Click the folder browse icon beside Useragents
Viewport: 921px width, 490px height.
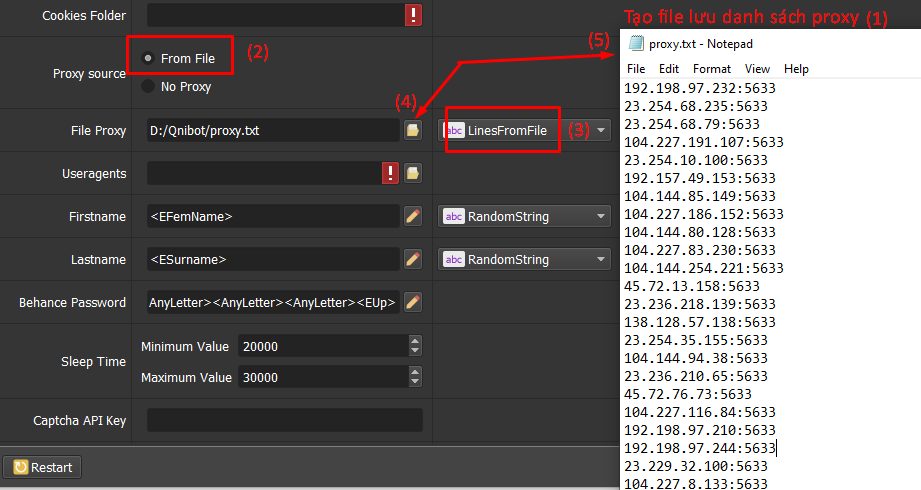coord(412,173)
